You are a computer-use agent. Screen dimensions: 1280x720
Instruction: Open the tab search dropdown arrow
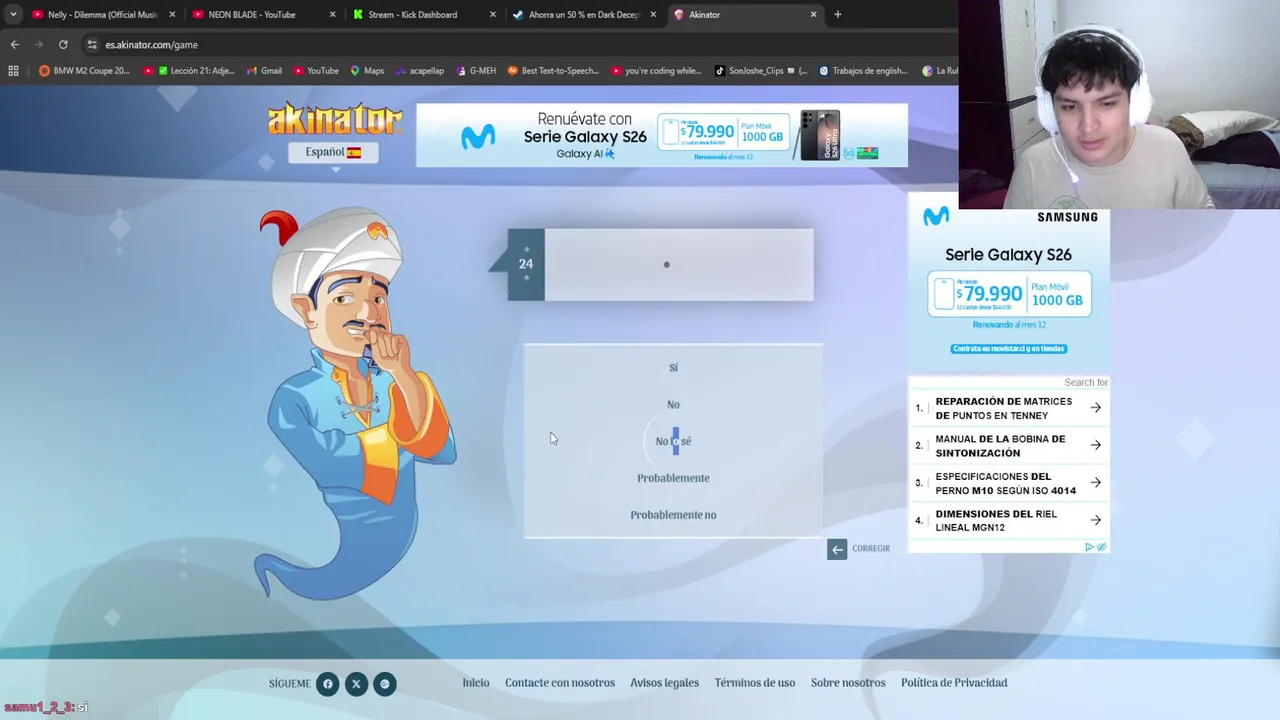coord(12,14)
